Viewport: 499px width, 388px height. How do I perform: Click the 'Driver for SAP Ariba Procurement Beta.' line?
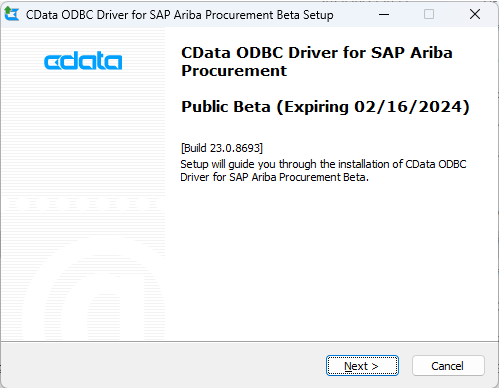click(x=274, y=177)
